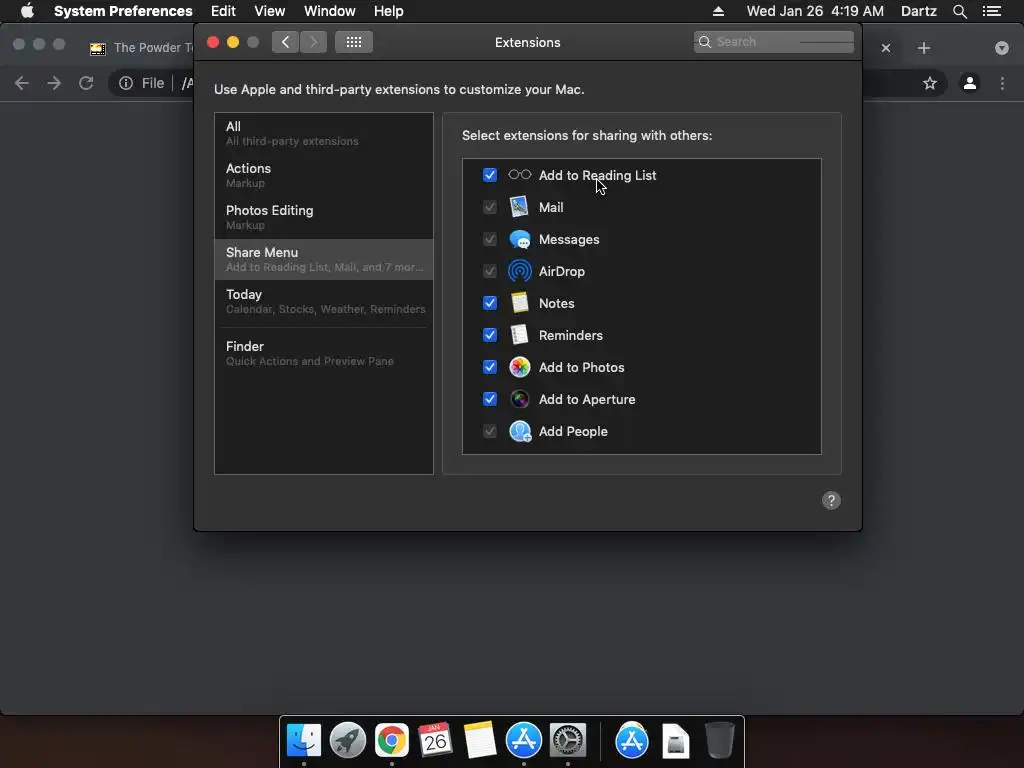Open Trash from the Dock
The height and width of the screenshot is (768, 1024).
(720, 741)
